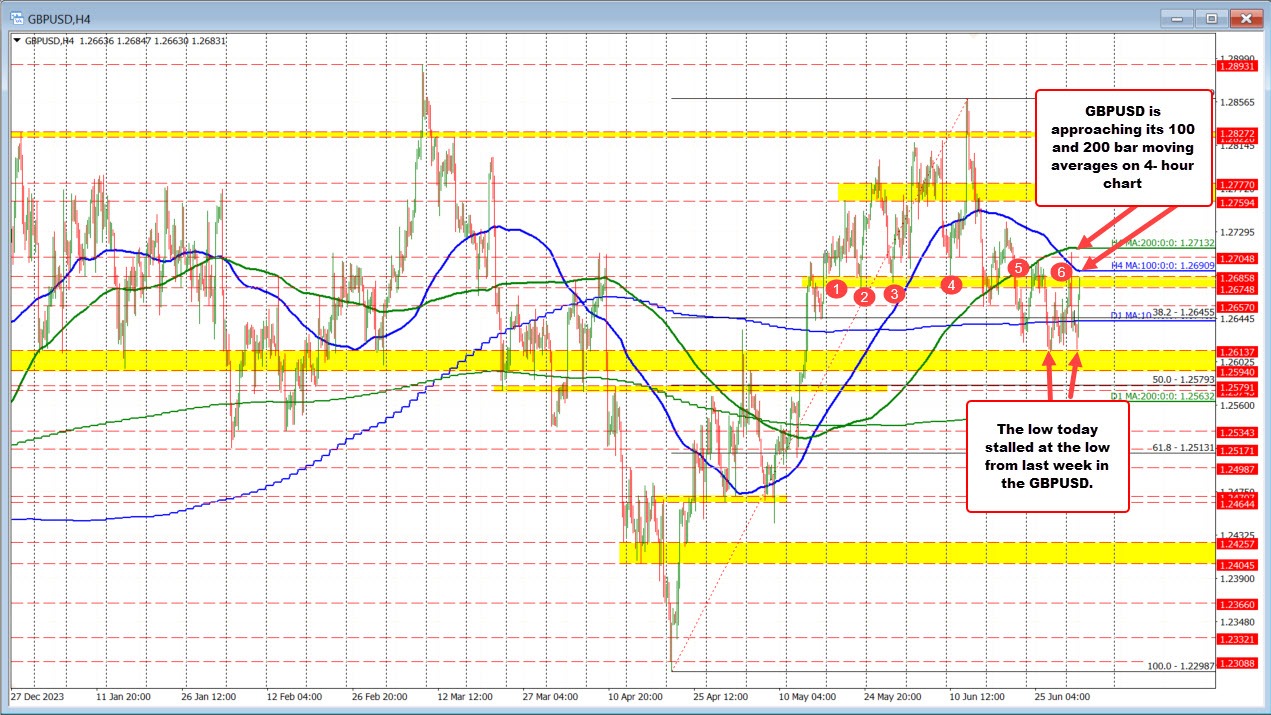
Task: Click the MT4 chart icon in the title bar
Action: pos(15,17)
